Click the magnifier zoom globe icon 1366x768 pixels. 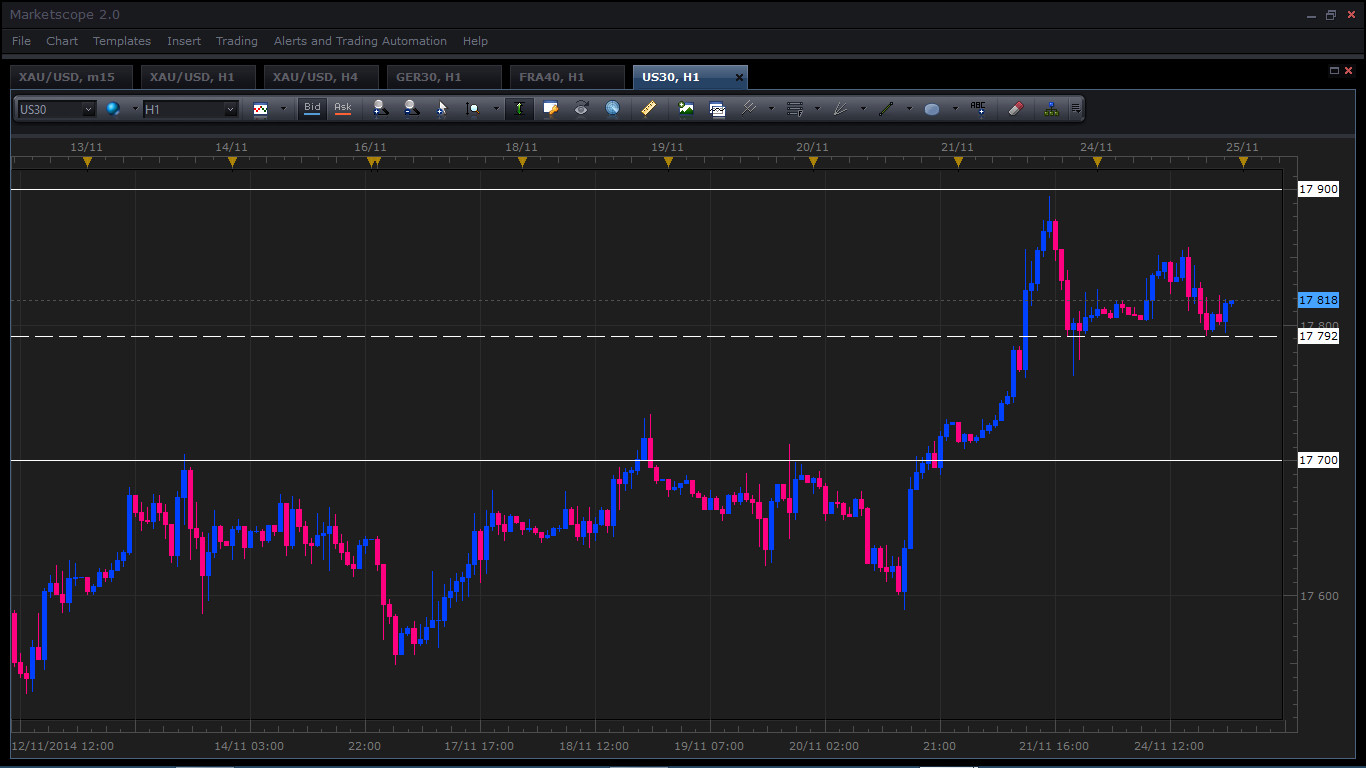(613, 108)
